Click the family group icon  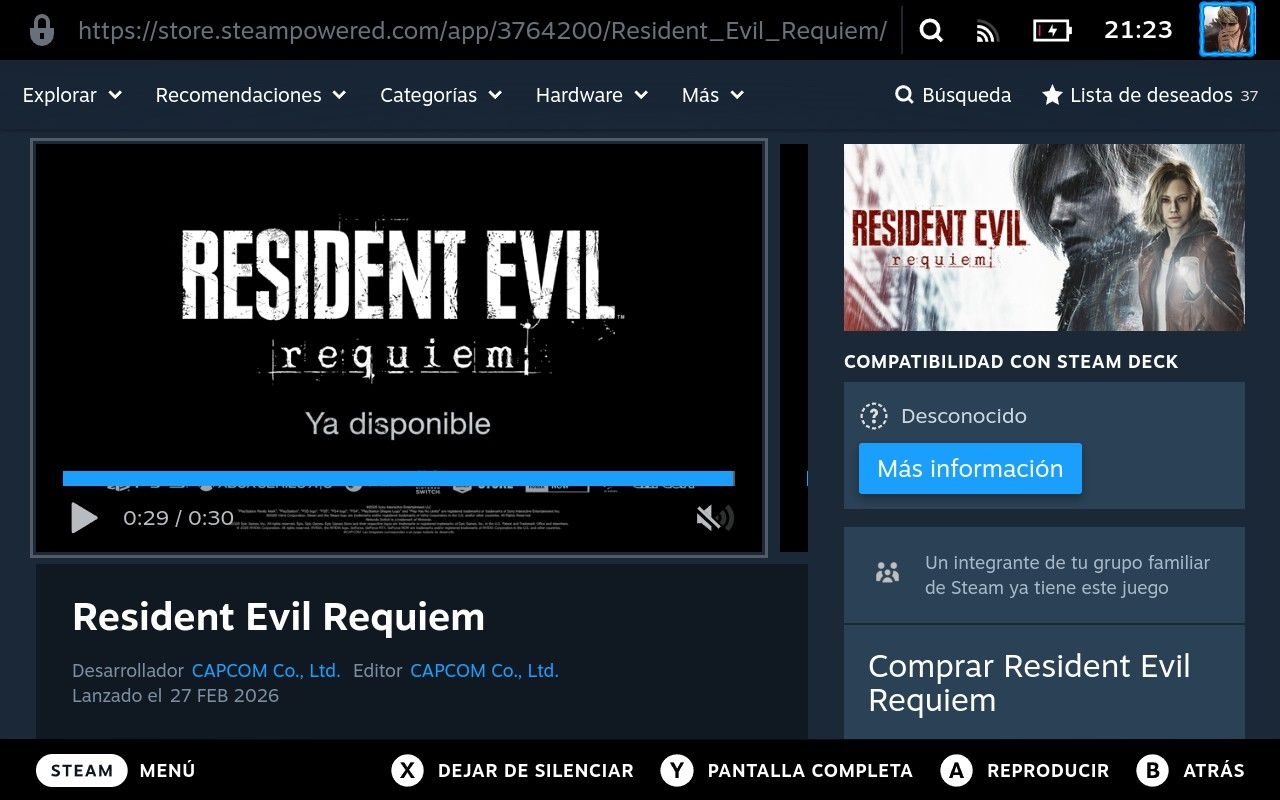887,573
